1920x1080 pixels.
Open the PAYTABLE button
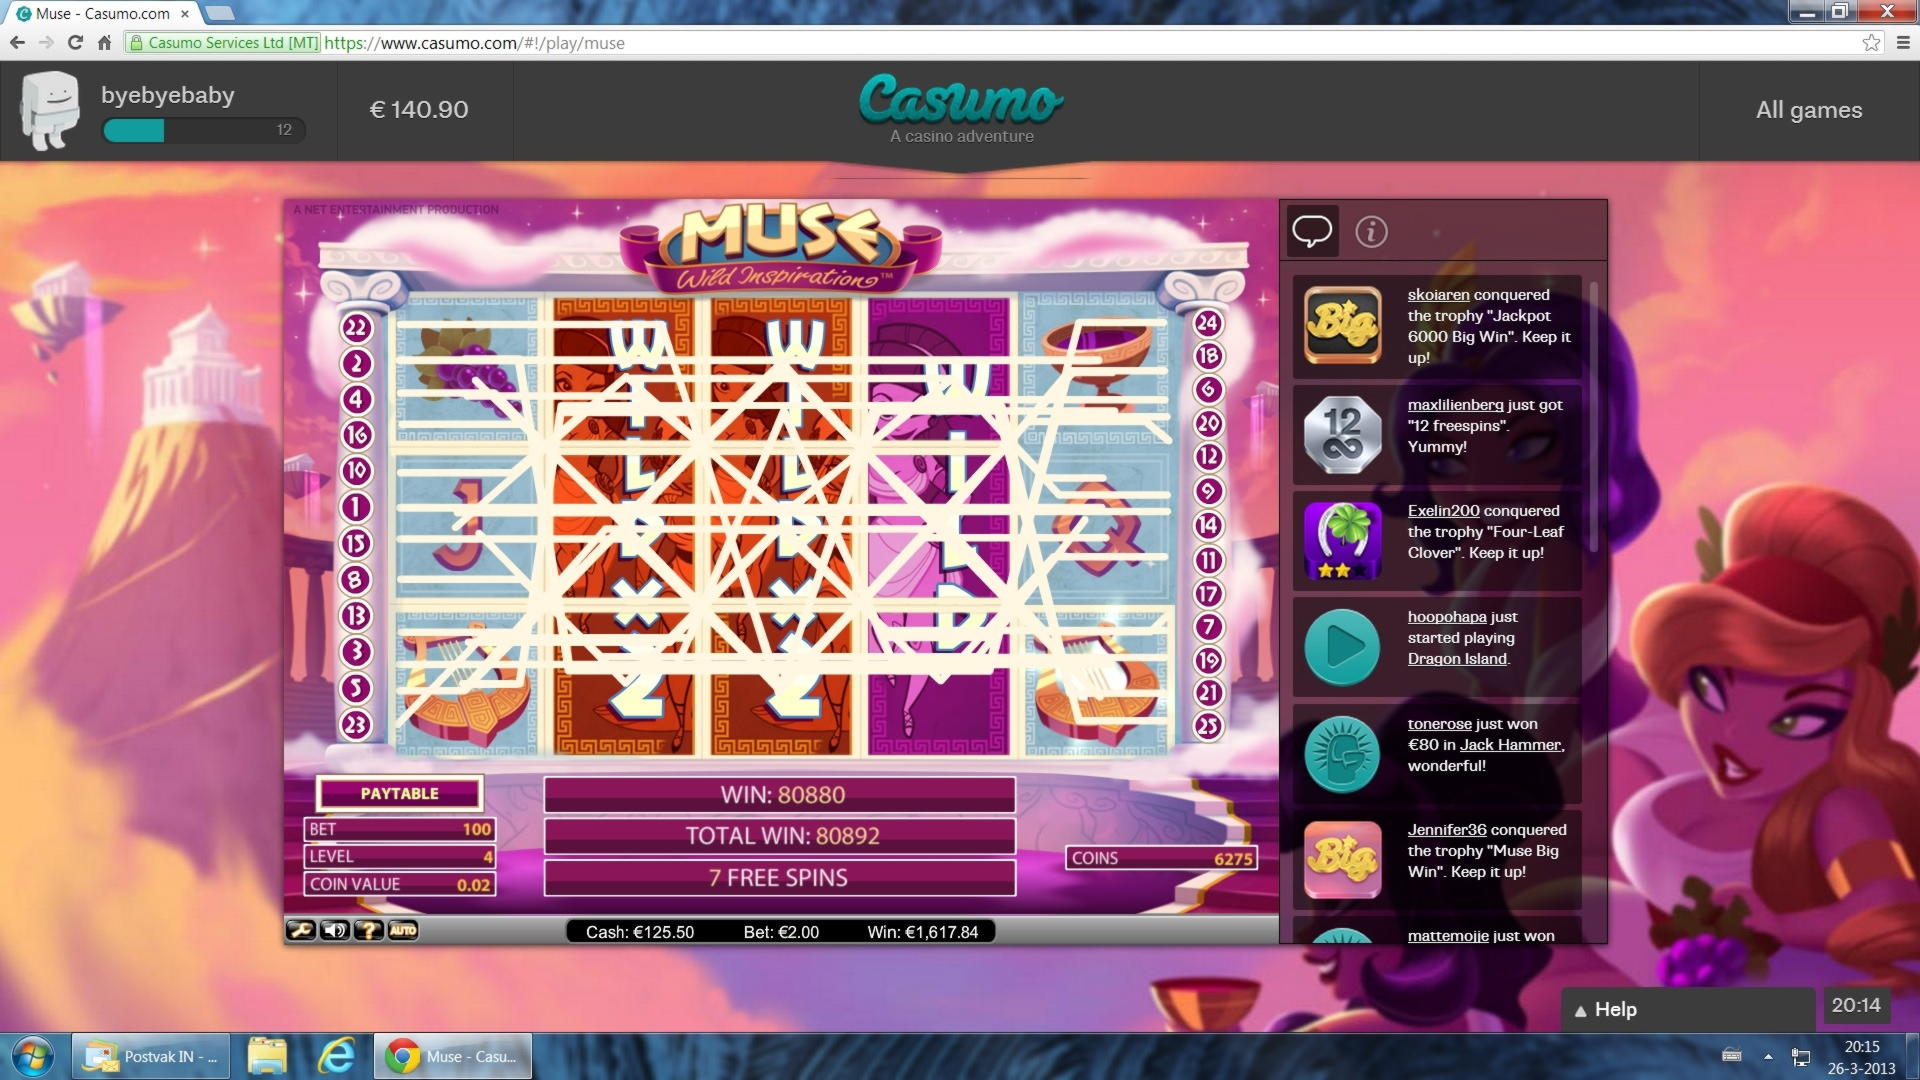[400, 794]
